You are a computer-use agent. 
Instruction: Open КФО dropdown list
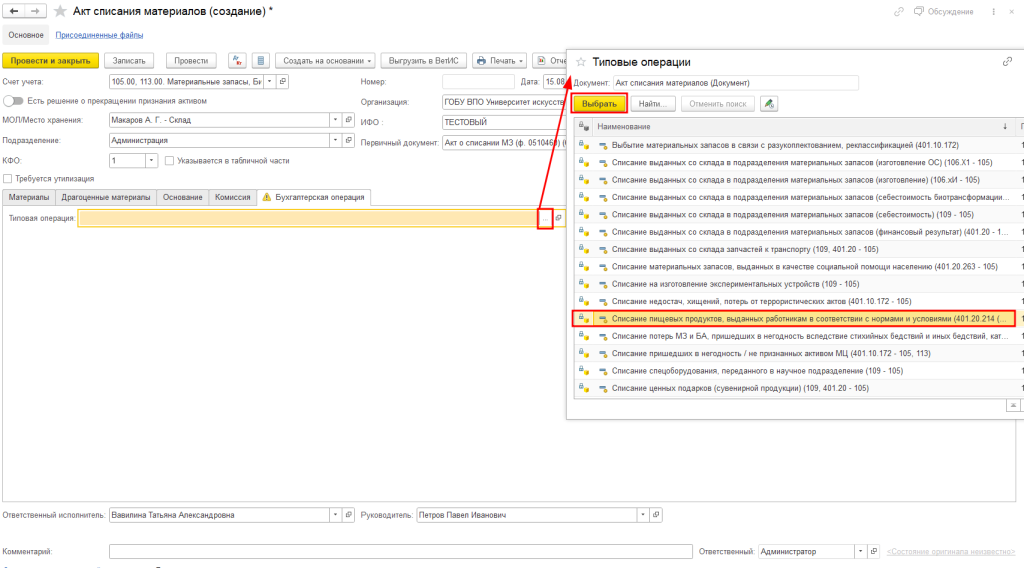[151, 161]
